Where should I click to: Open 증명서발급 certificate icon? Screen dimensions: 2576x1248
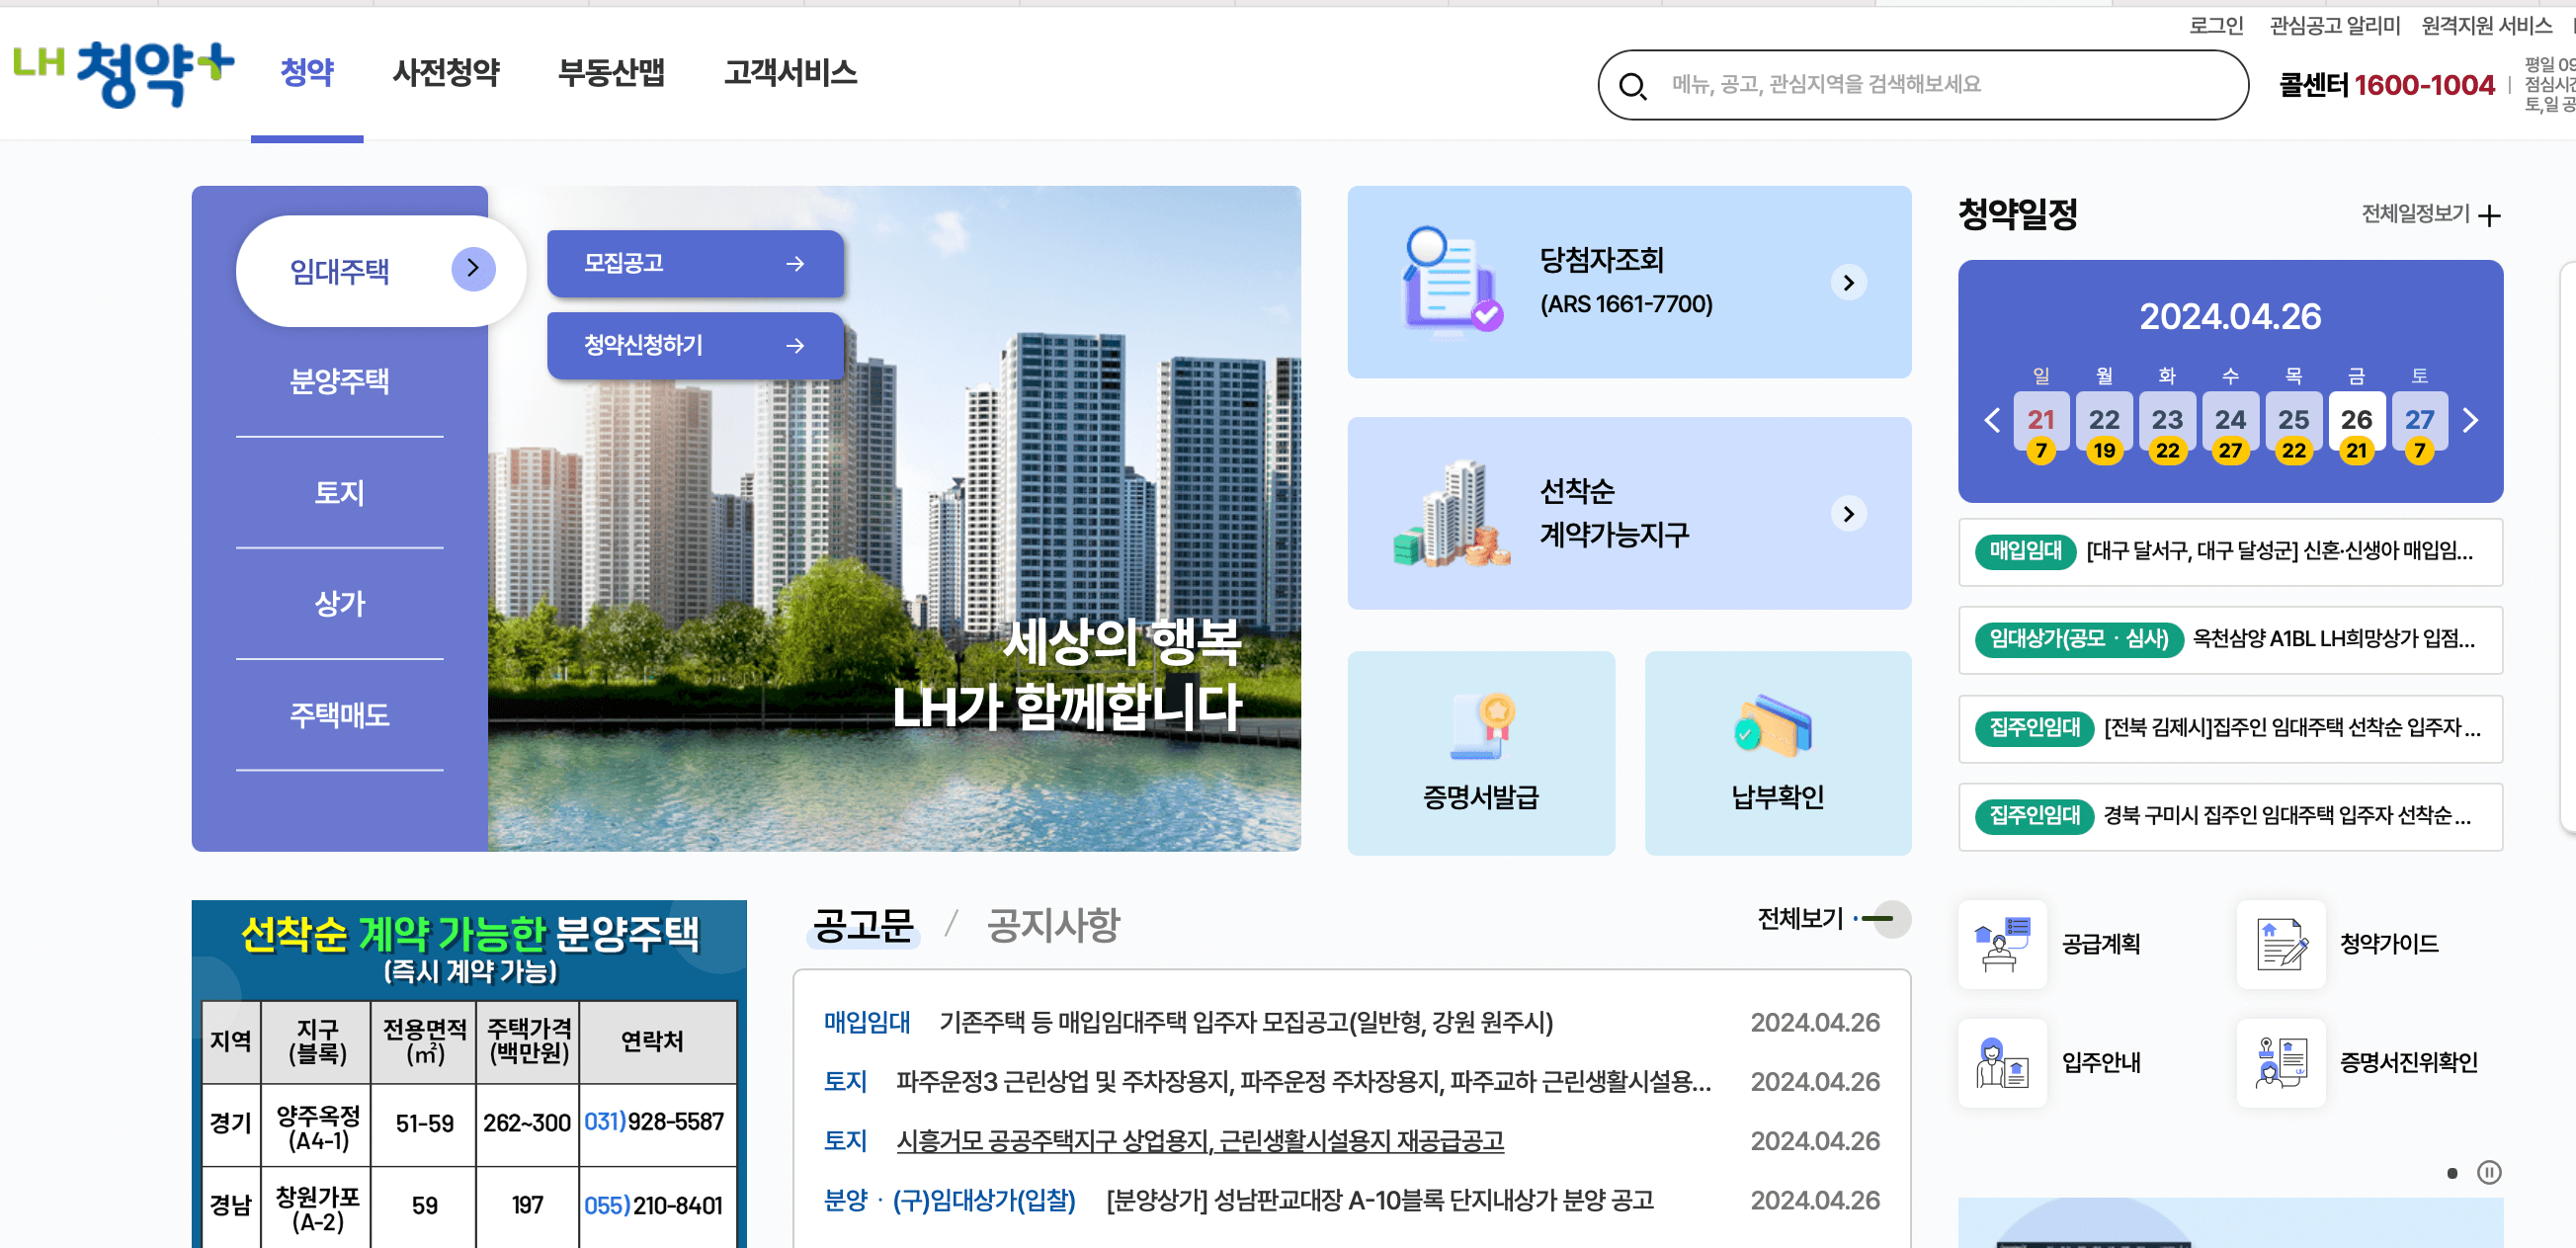point(1481,727)
